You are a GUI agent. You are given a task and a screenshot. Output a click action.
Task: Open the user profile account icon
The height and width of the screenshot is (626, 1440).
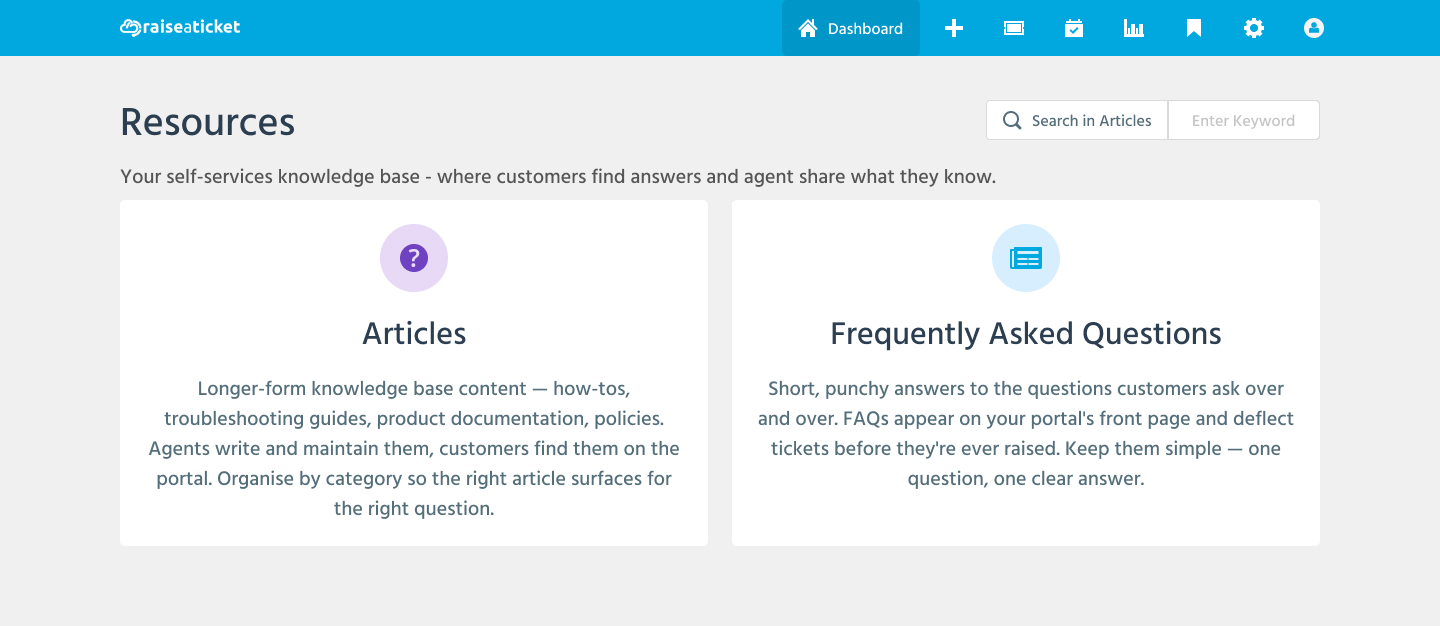tap(1314, 28)
